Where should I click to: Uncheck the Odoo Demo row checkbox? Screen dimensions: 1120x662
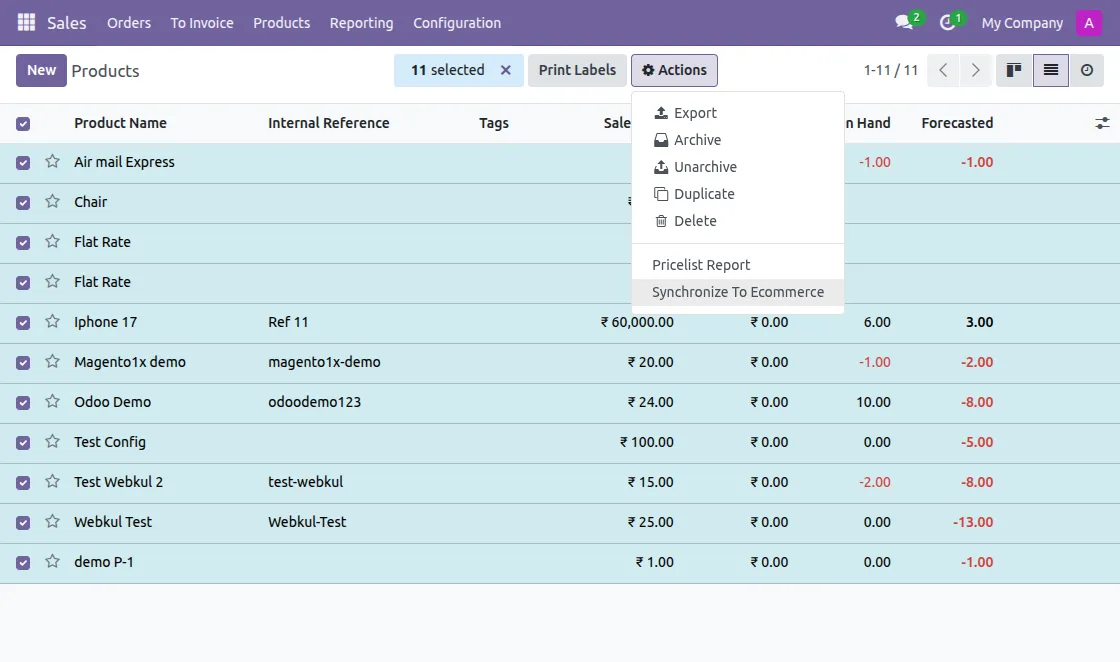point(23,403)
